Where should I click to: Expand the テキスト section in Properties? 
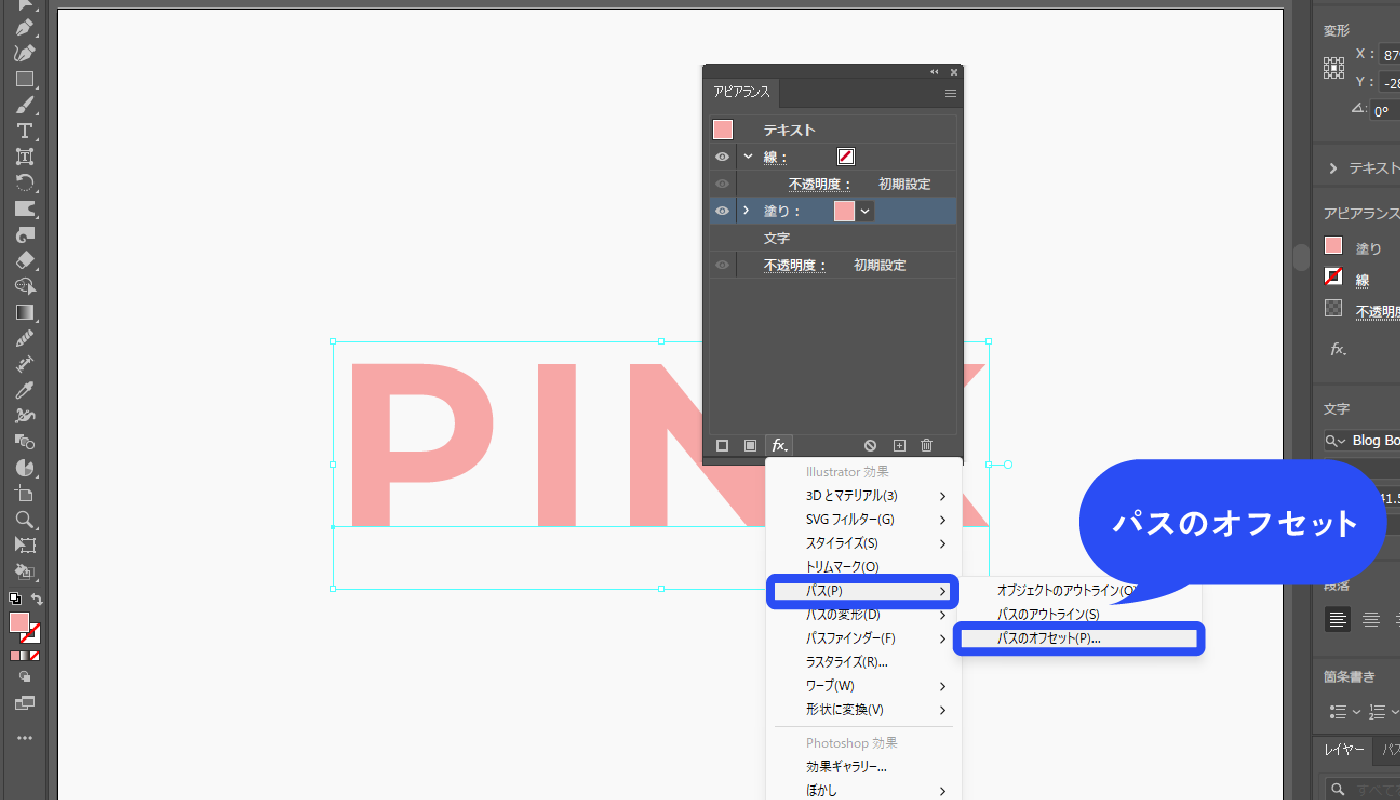pos(1333,168)
